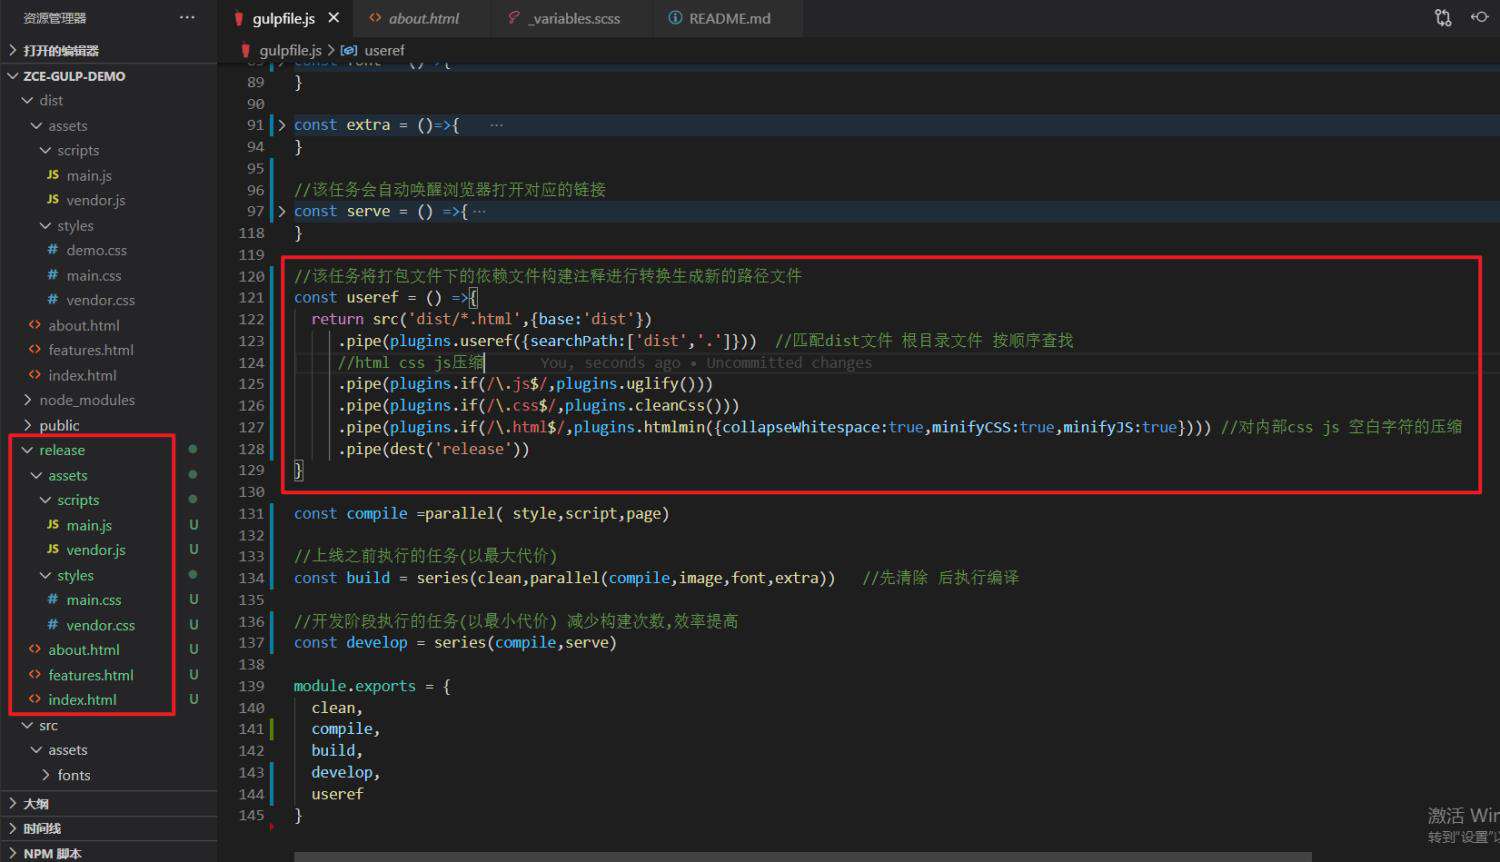Click gulpfile.js in the breadcrumb
The height and width of the screenshot is (862, 1500).
(290, 50)
